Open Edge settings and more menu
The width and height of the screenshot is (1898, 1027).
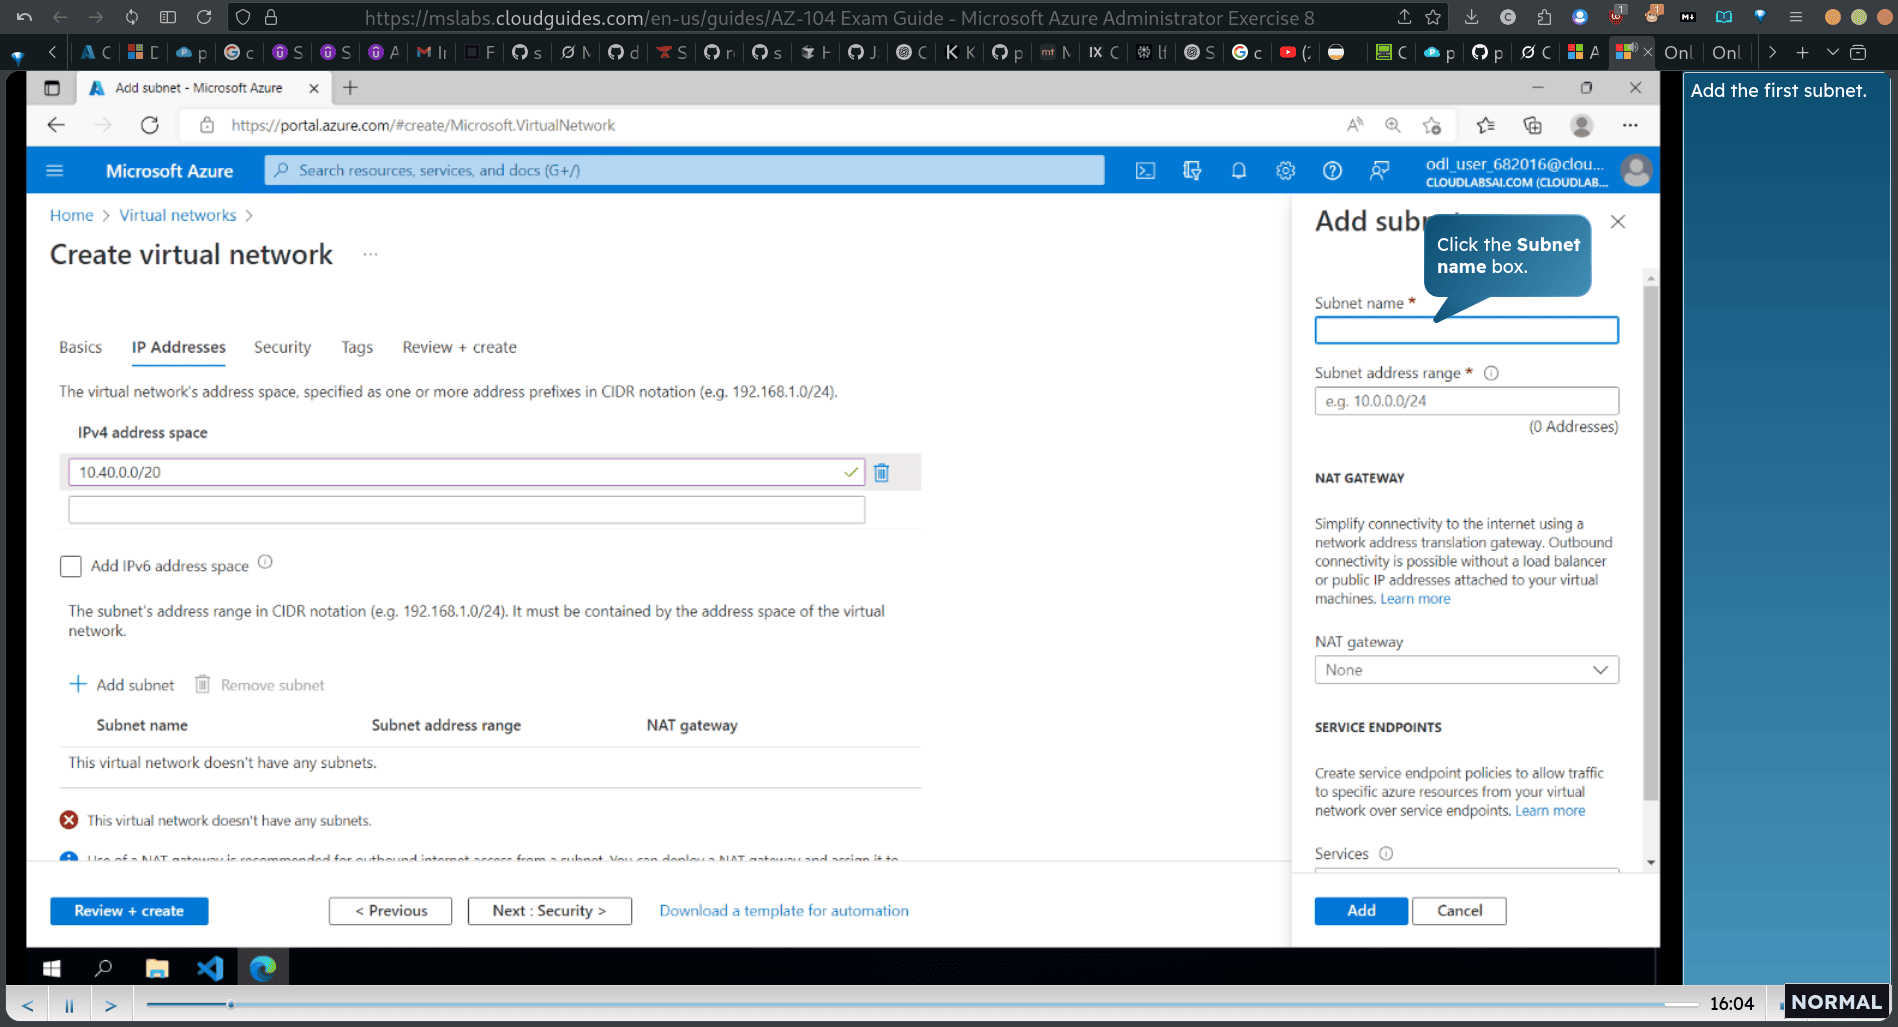click(x=1630, y=125)
